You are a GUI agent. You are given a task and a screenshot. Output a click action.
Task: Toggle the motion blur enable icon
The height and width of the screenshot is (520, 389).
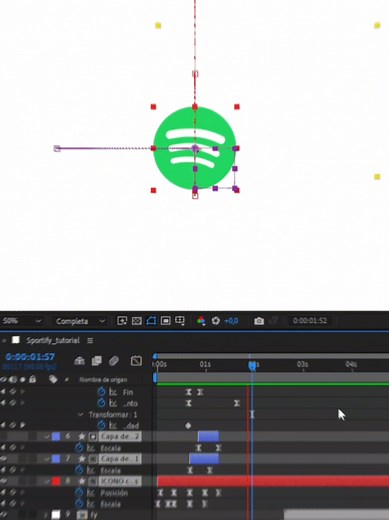(114, 361)
